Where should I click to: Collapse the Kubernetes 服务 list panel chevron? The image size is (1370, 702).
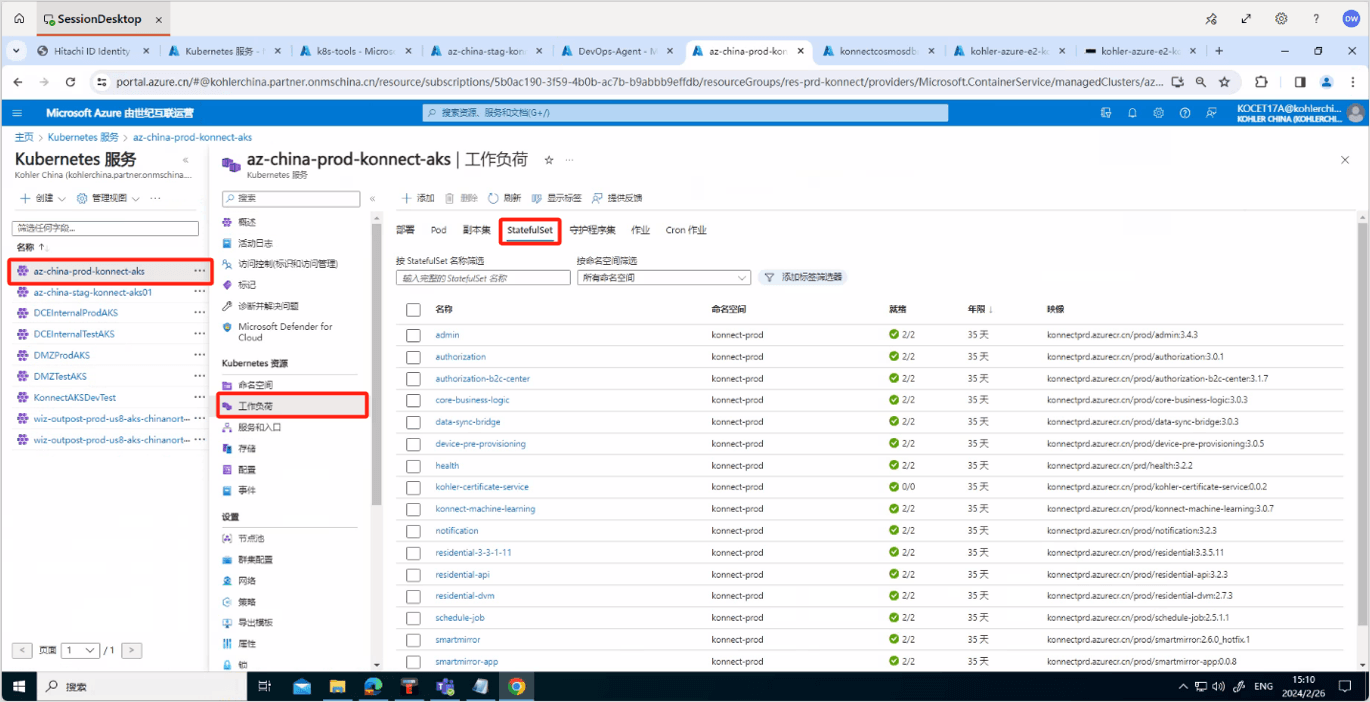[x=185, y=160]
